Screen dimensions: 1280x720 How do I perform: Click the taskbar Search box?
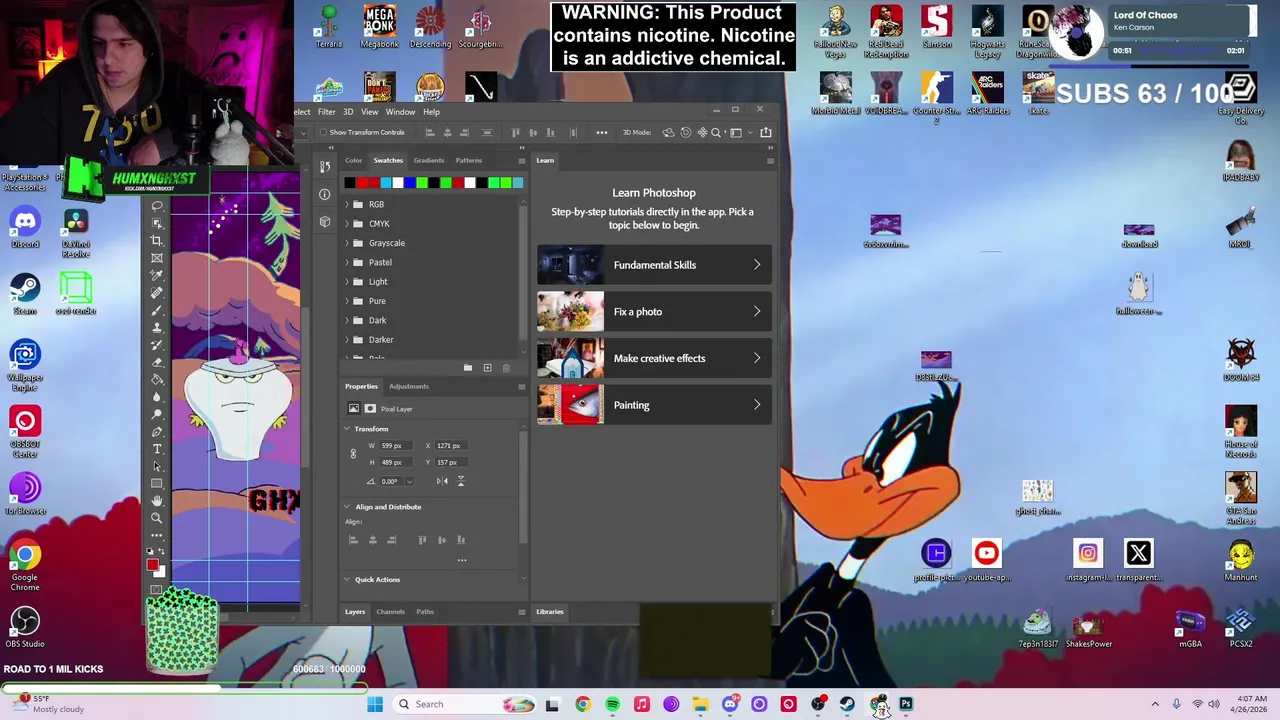[x=465, y=704]
